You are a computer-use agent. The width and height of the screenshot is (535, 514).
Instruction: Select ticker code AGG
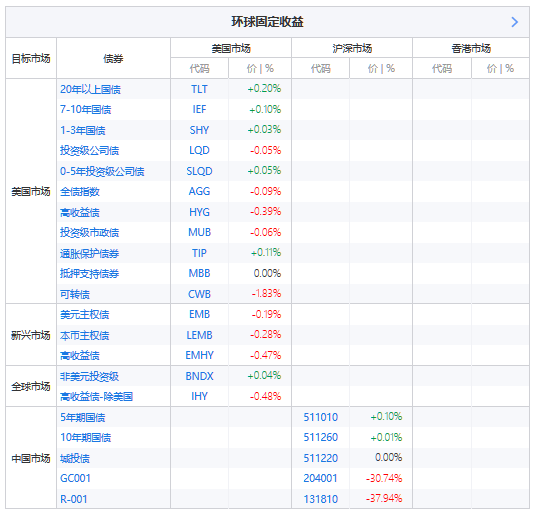pyautogui.click(x=199, y=191)
